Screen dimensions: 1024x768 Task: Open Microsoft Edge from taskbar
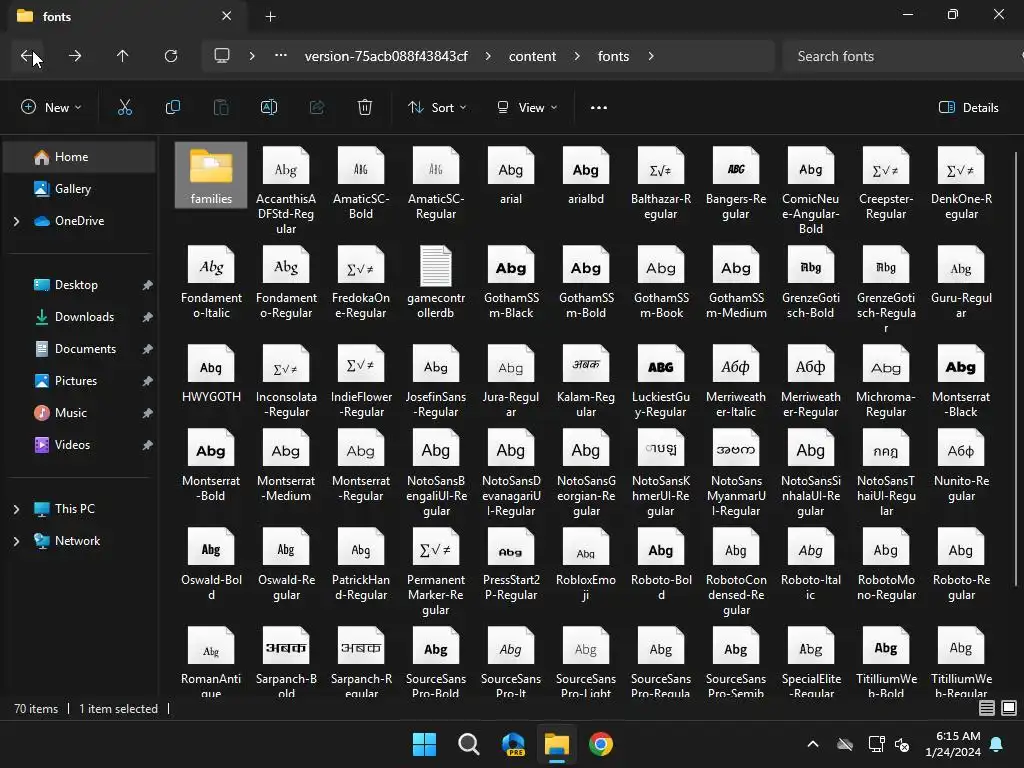513,744
